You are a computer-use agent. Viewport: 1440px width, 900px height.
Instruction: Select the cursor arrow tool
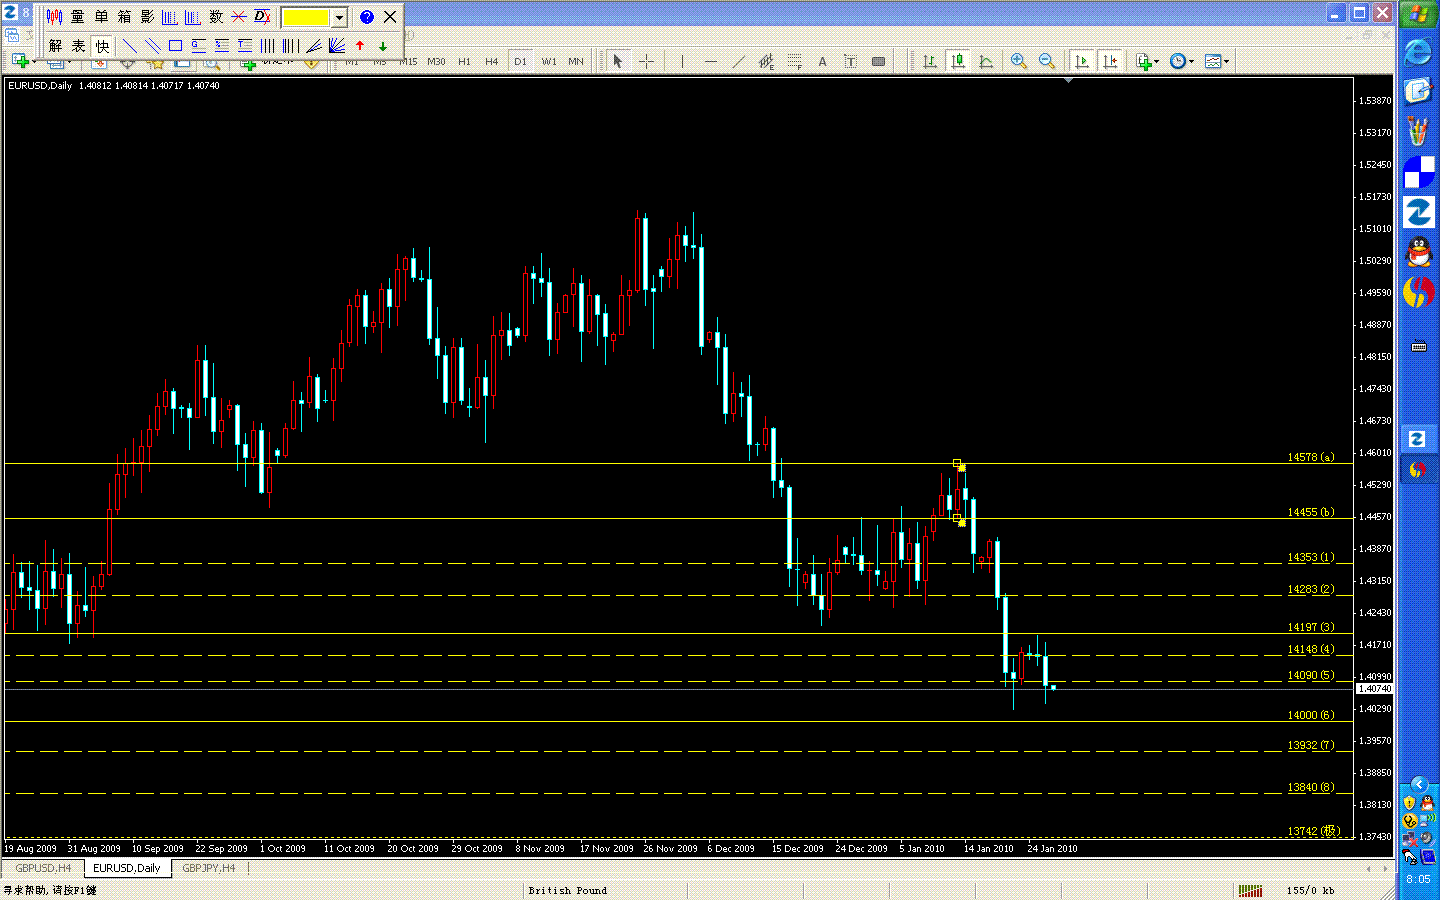point(618,62)
